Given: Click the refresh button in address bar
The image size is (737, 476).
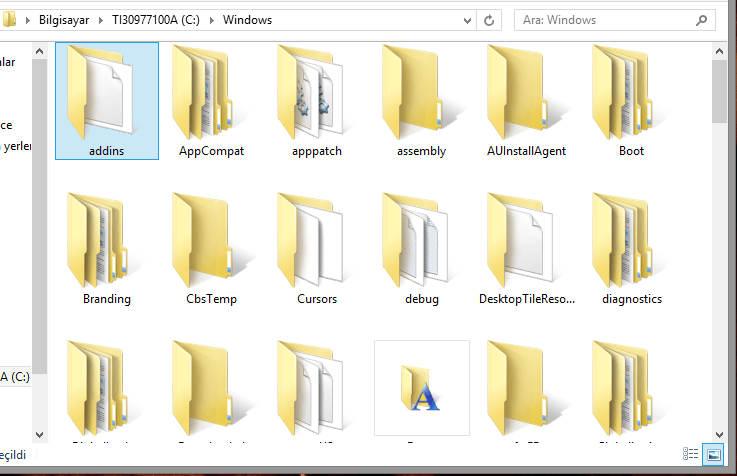Looking at the screenshot, I should (x=489, y=20).
